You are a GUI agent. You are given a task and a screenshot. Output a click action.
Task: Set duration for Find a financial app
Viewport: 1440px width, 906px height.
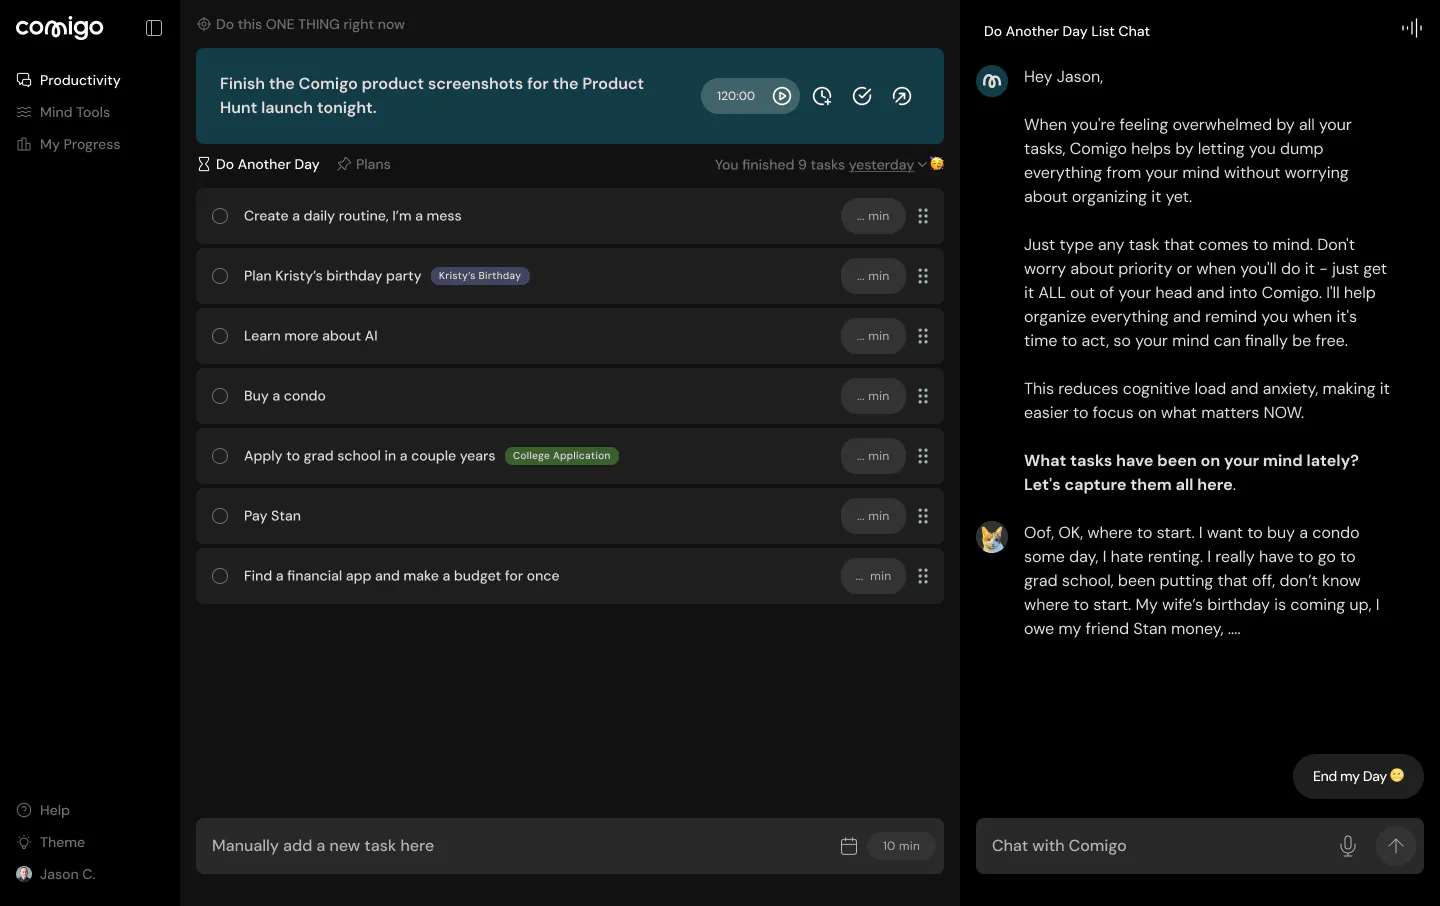tap(873, 576)
